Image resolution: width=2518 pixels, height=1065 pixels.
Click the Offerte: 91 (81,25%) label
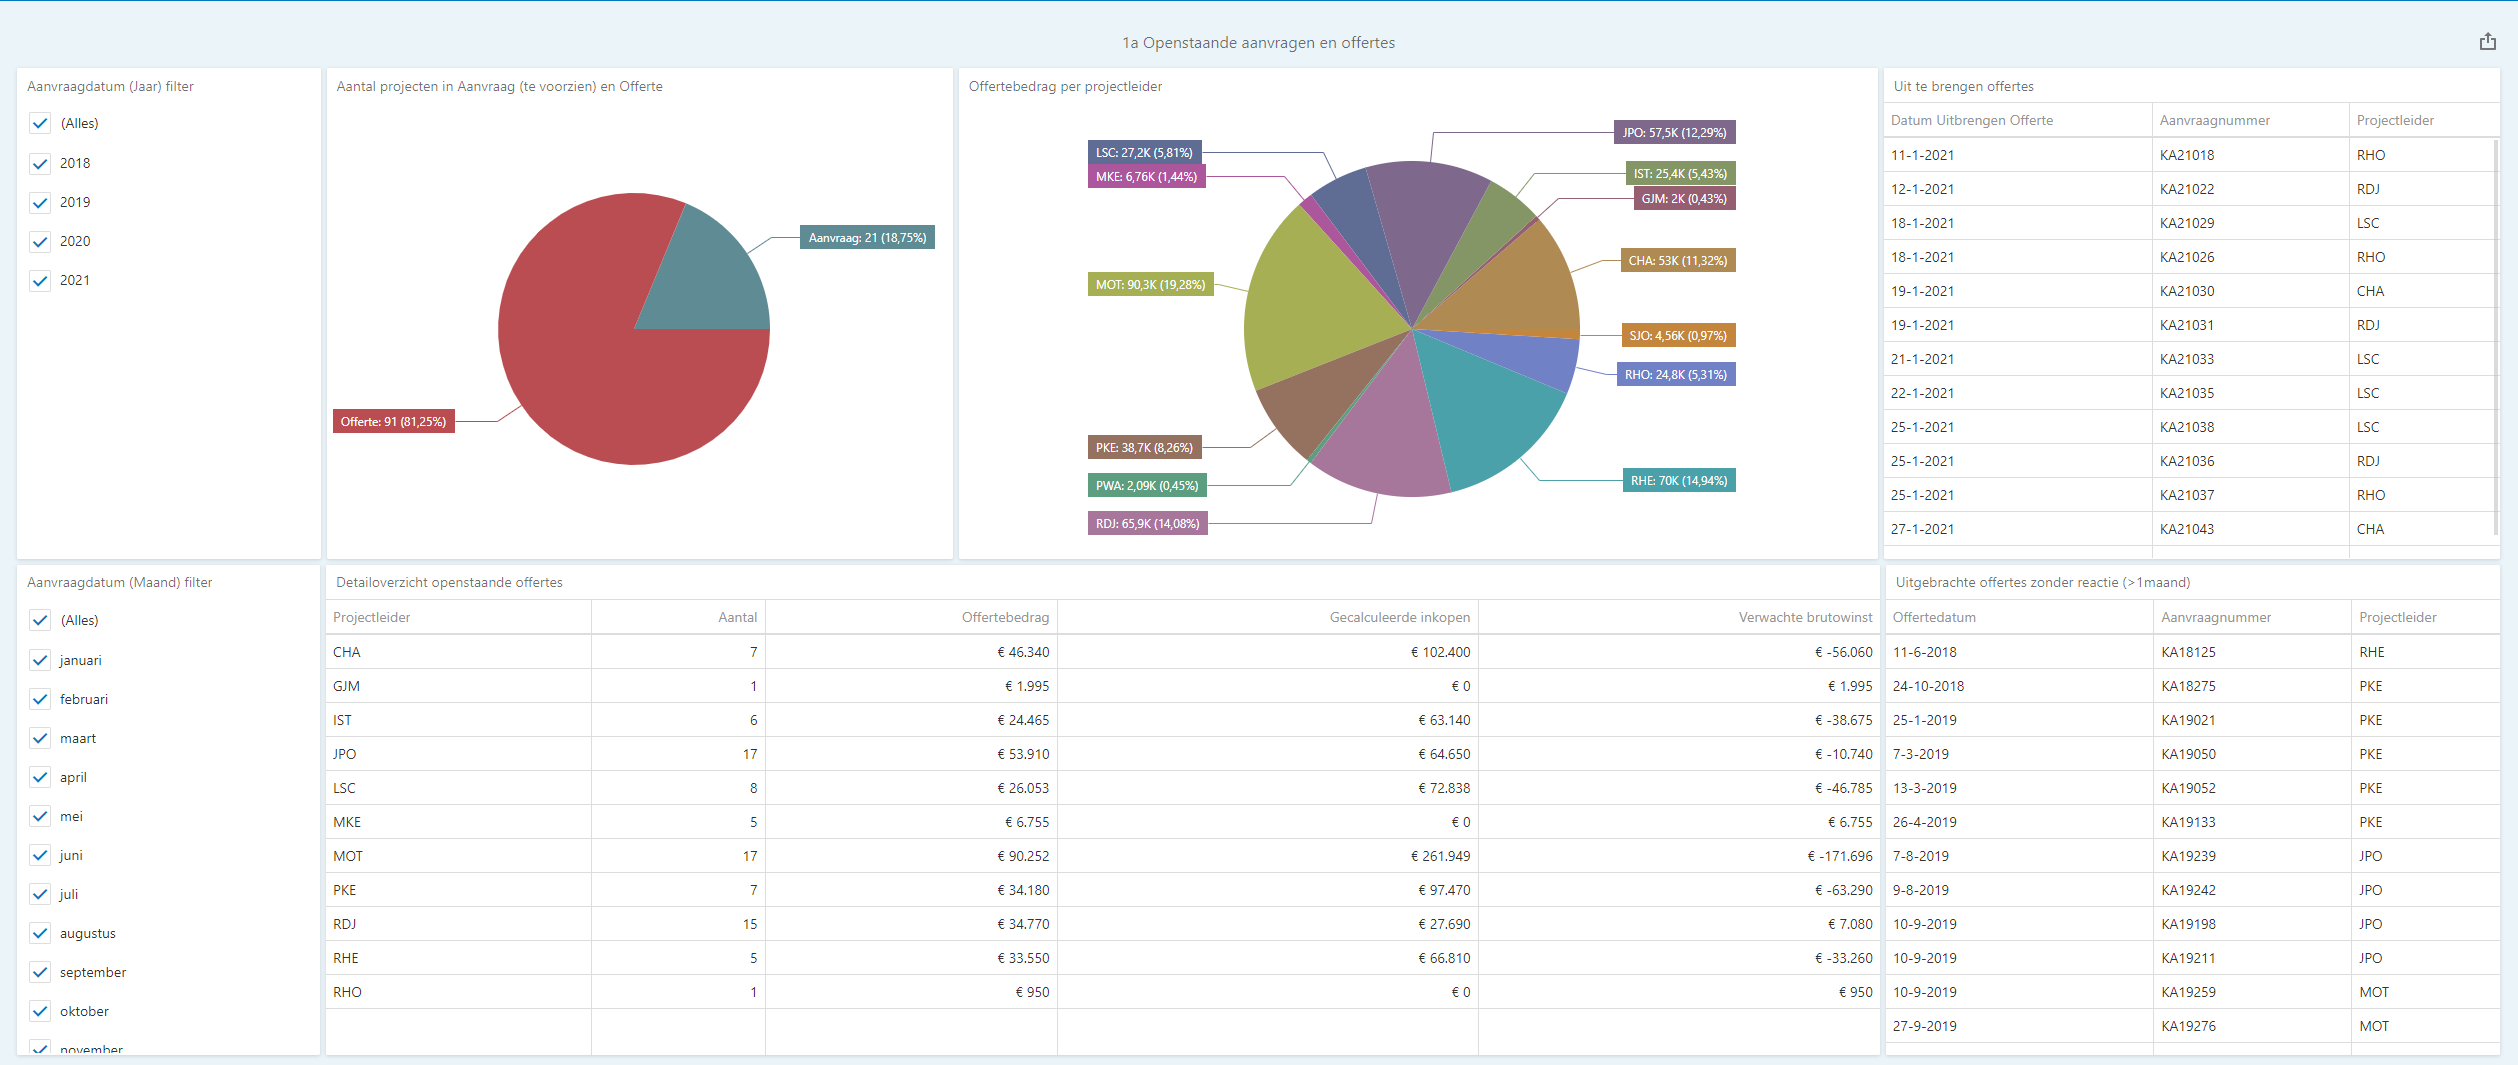(393, 422)
